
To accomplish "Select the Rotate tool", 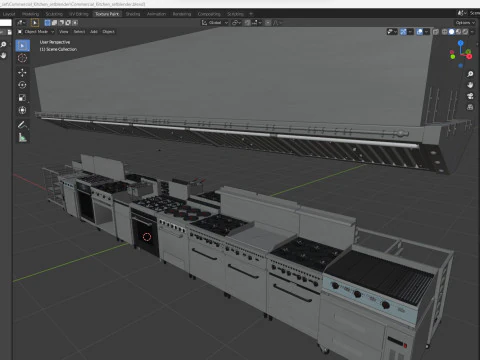I will [x=22, y=85].
